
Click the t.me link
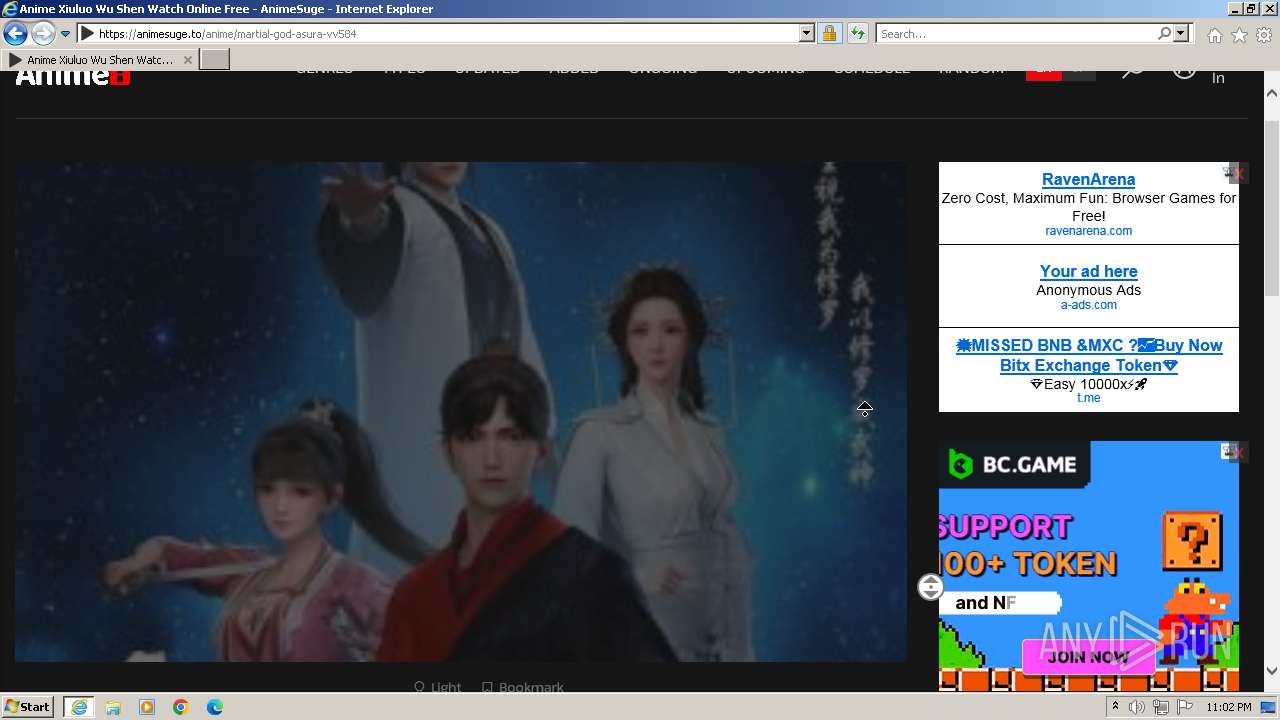1088,398
